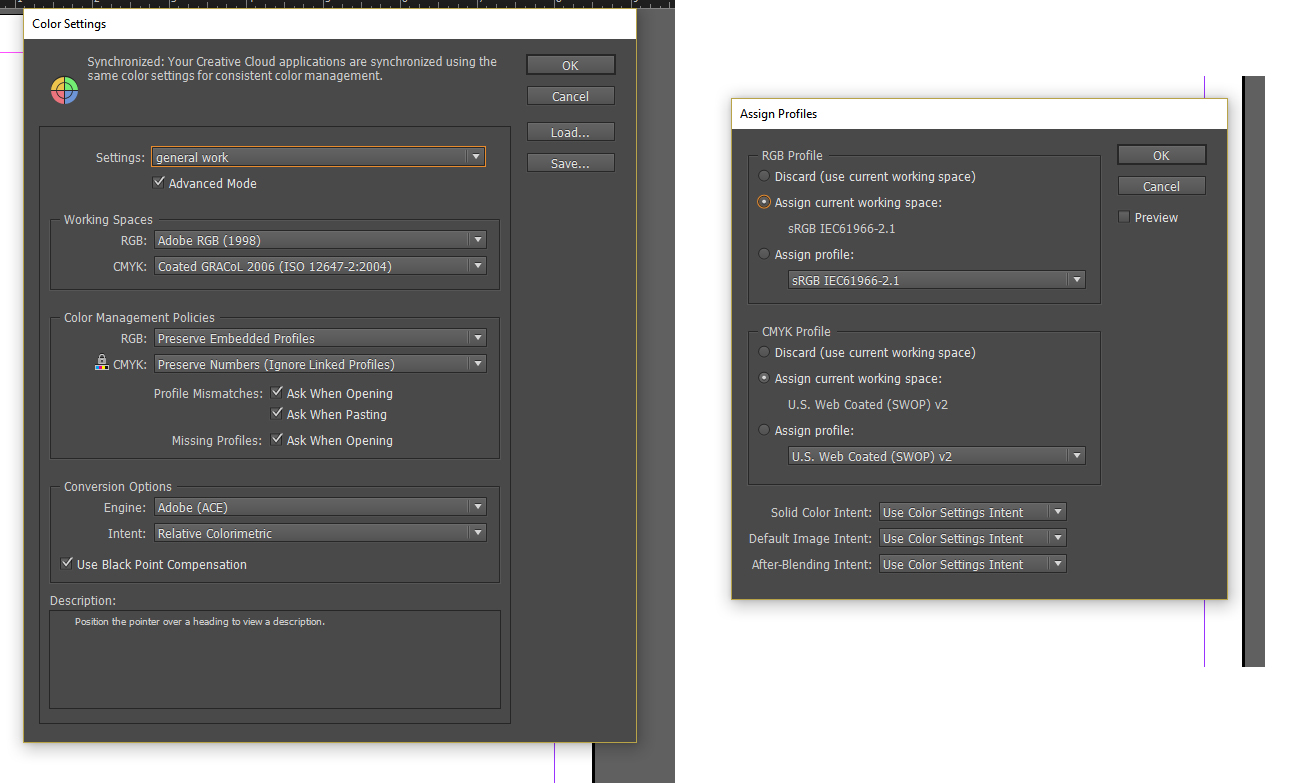
Task: Open the After-Blending Intent dropdown
Action: click(1058, 563)
